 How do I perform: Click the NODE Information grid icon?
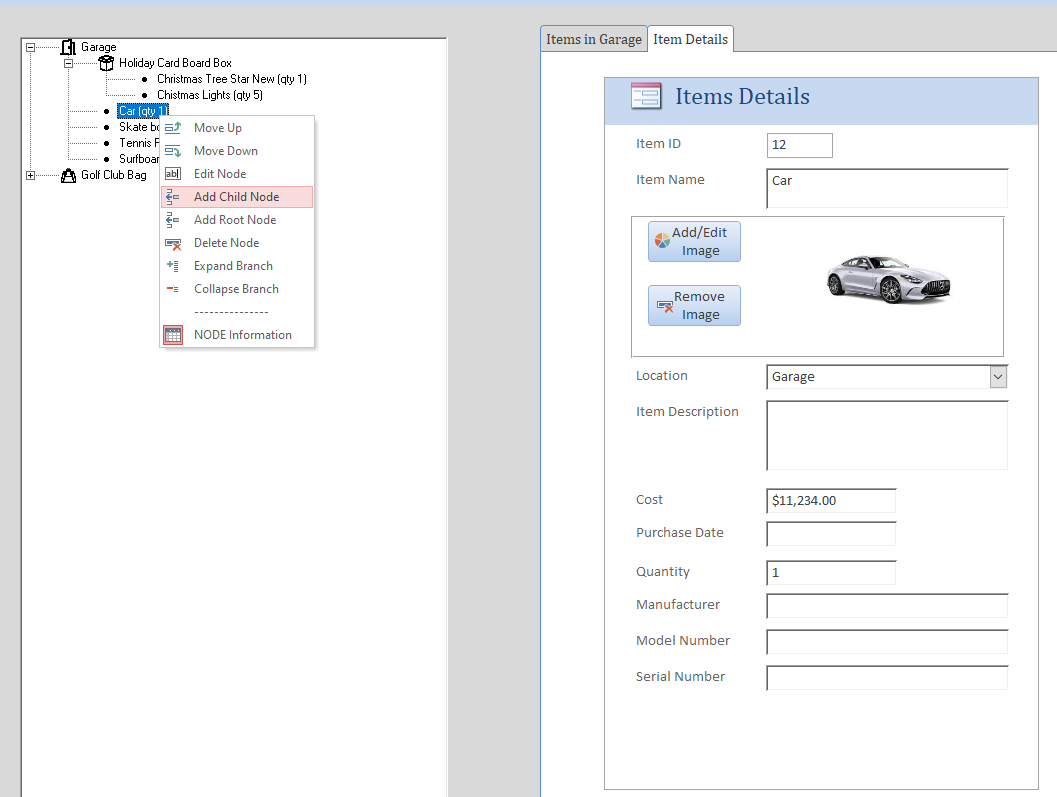point(173,335)
